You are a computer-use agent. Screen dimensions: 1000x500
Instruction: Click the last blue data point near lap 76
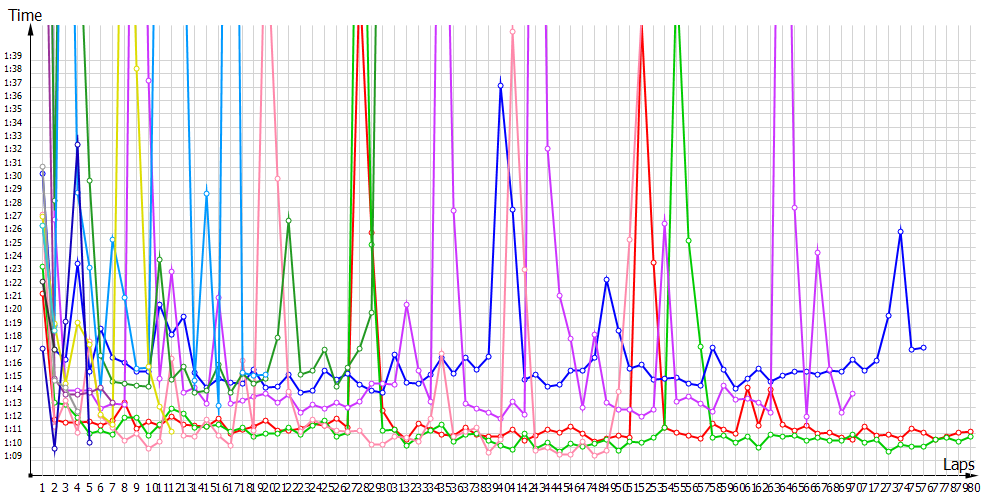tap(923, 347)
